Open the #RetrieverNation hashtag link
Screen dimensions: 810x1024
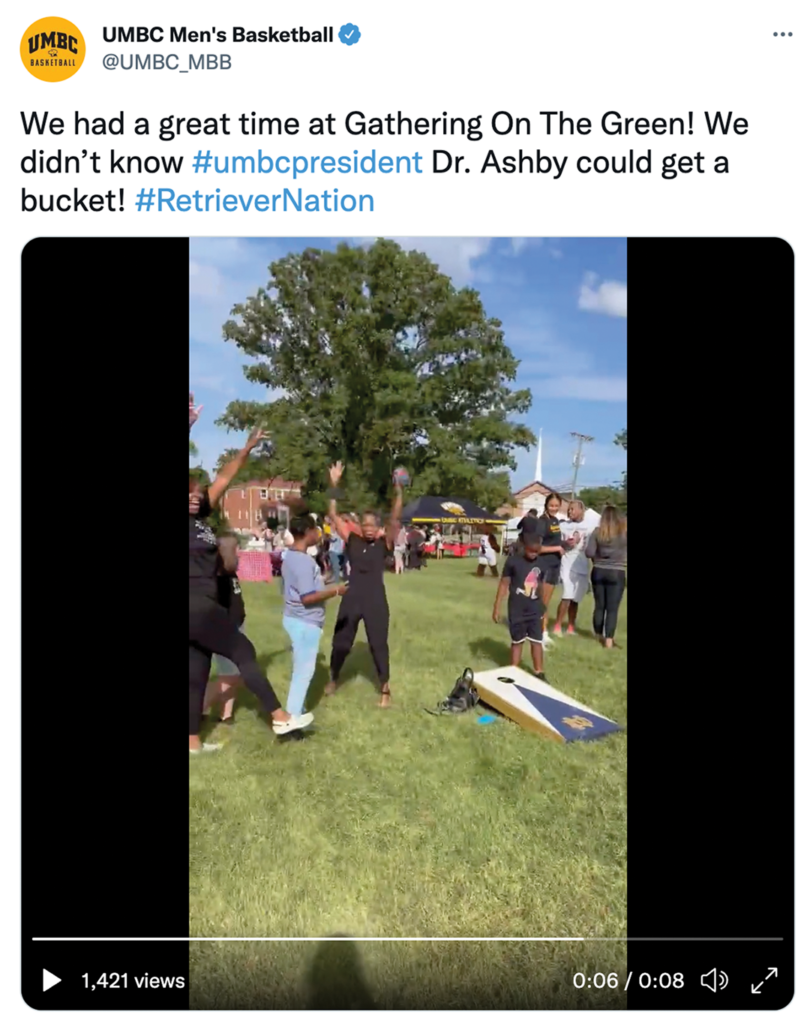pyautogui.click(x=254, y=200)
